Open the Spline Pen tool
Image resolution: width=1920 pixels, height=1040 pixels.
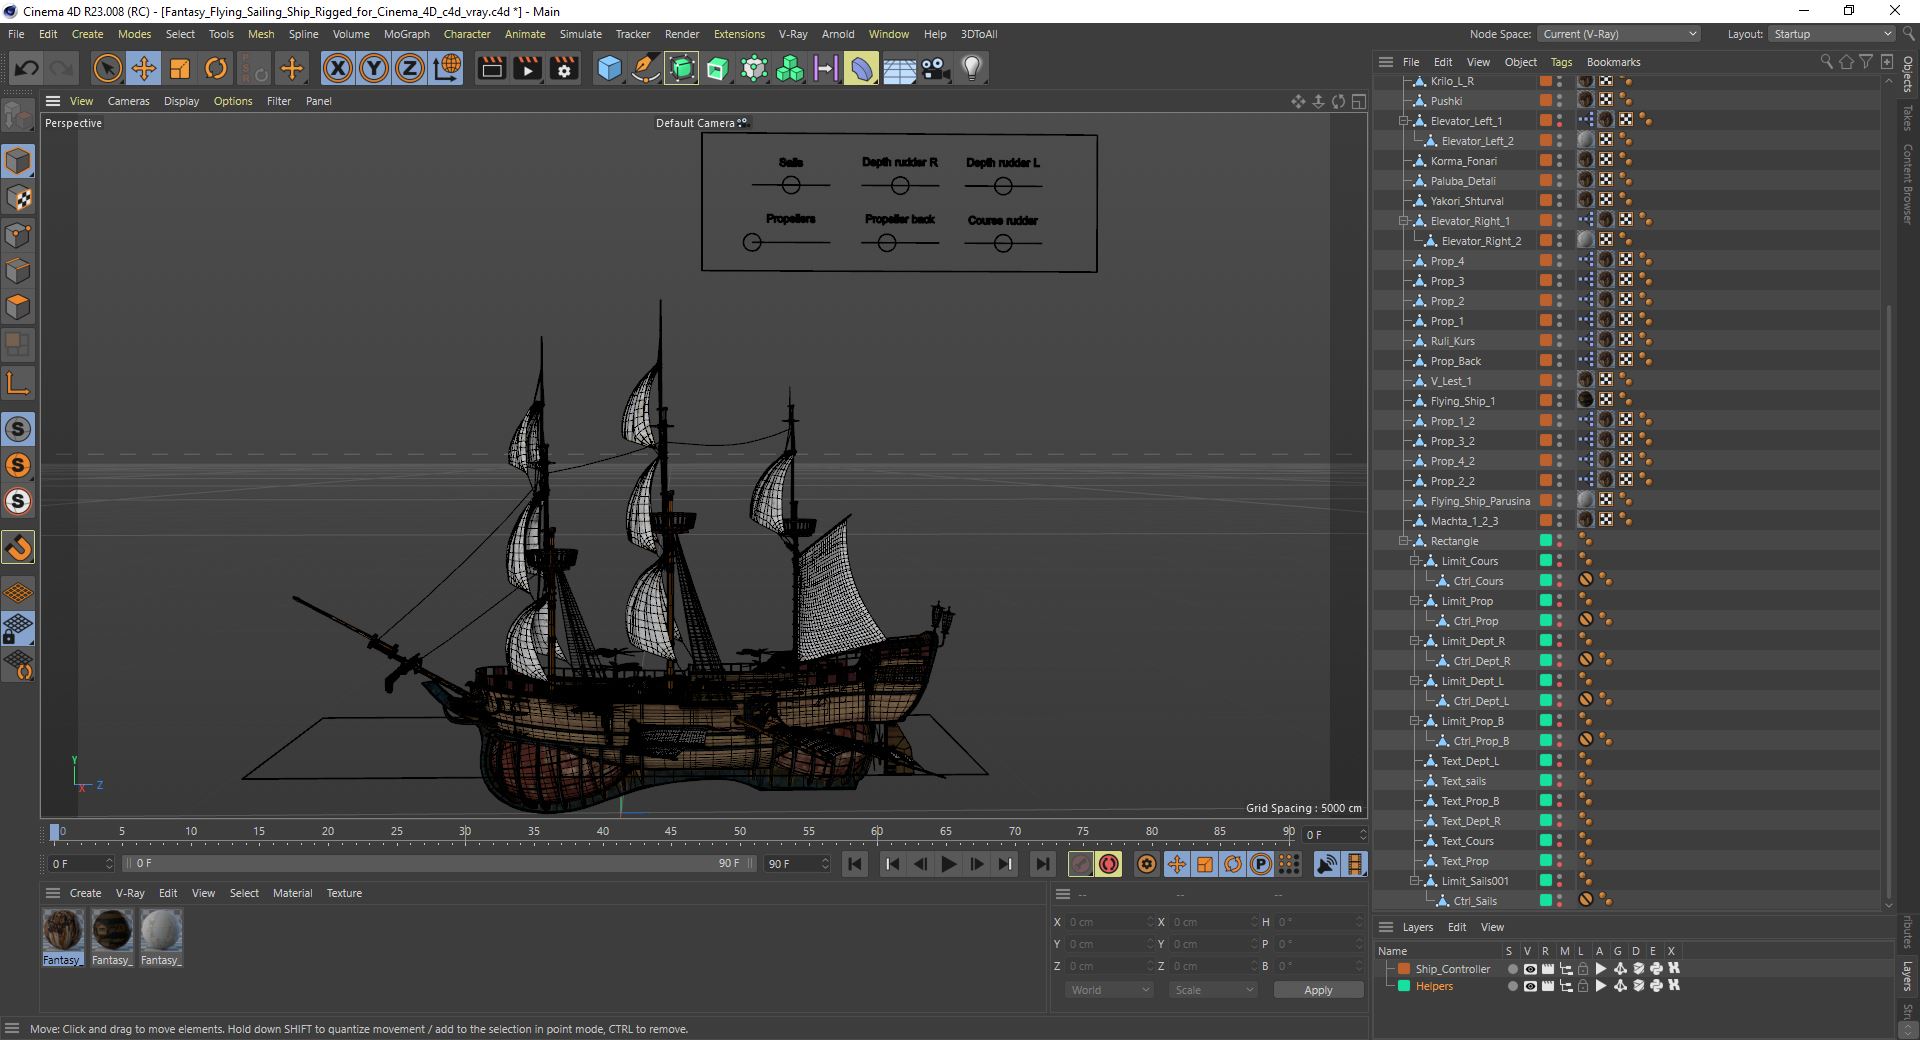(x=646, y=68)
